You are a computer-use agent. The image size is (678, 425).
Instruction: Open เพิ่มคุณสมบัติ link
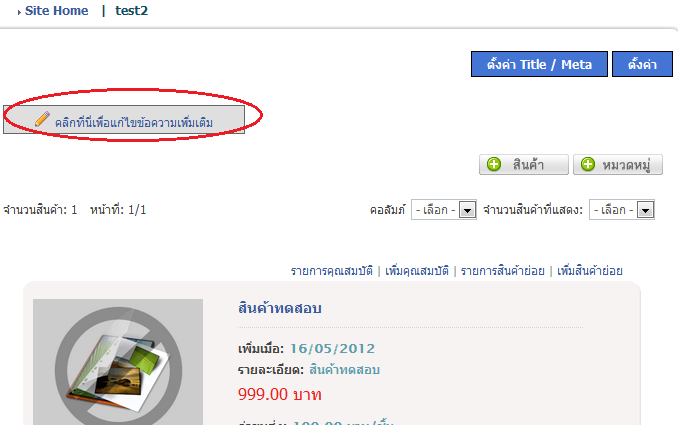(417, 271)
